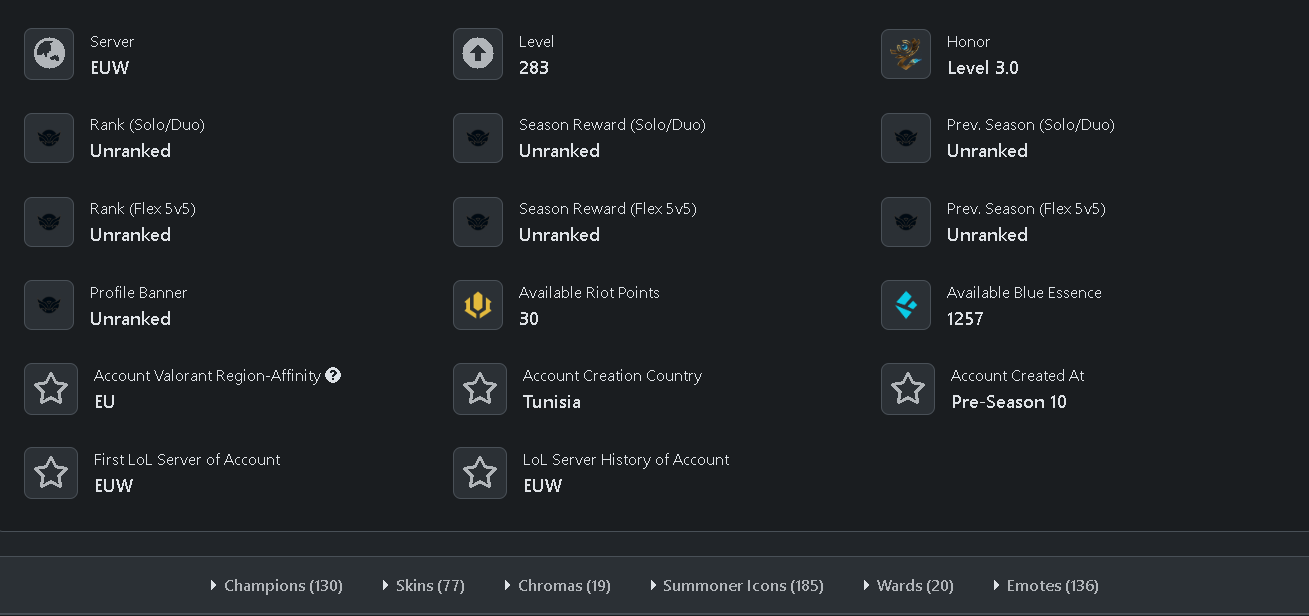The height and width of the screenshot is (616, 1309).
Task: Click the Account Creation Country star icon
Action: click(x=480, y=389)
